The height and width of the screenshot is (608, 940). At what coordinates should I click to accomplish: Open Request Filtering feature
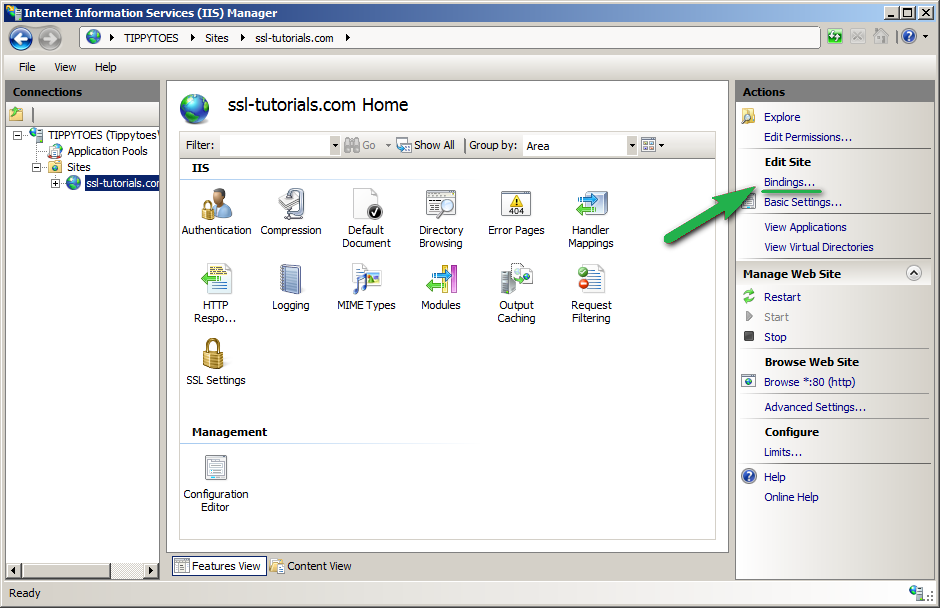coord(590,293)
